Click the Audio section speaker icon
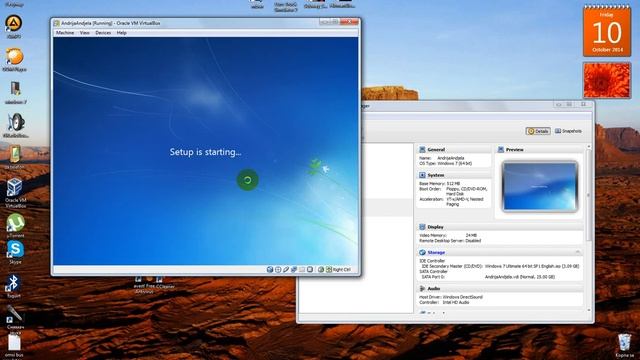Image resolution: width=640 pixels, height=360 pixels. [x=422, y=289]
